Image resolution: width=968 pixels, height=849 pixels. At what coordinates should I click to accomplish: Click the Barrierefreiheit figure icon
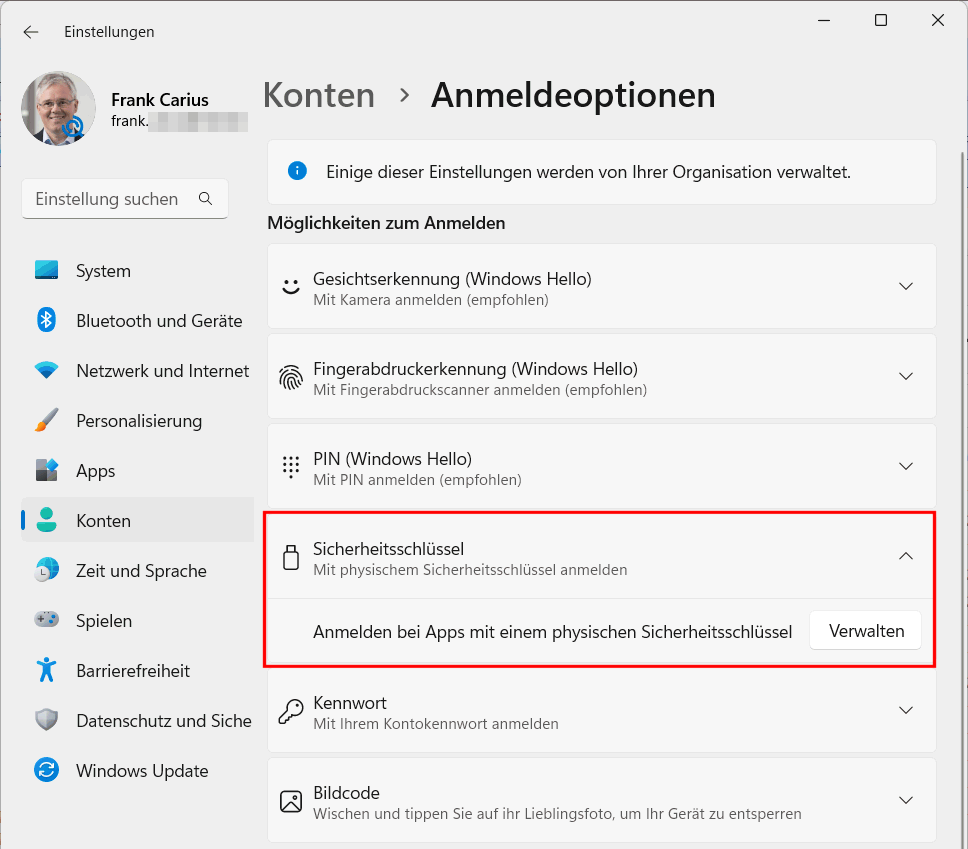coord(46,670)
